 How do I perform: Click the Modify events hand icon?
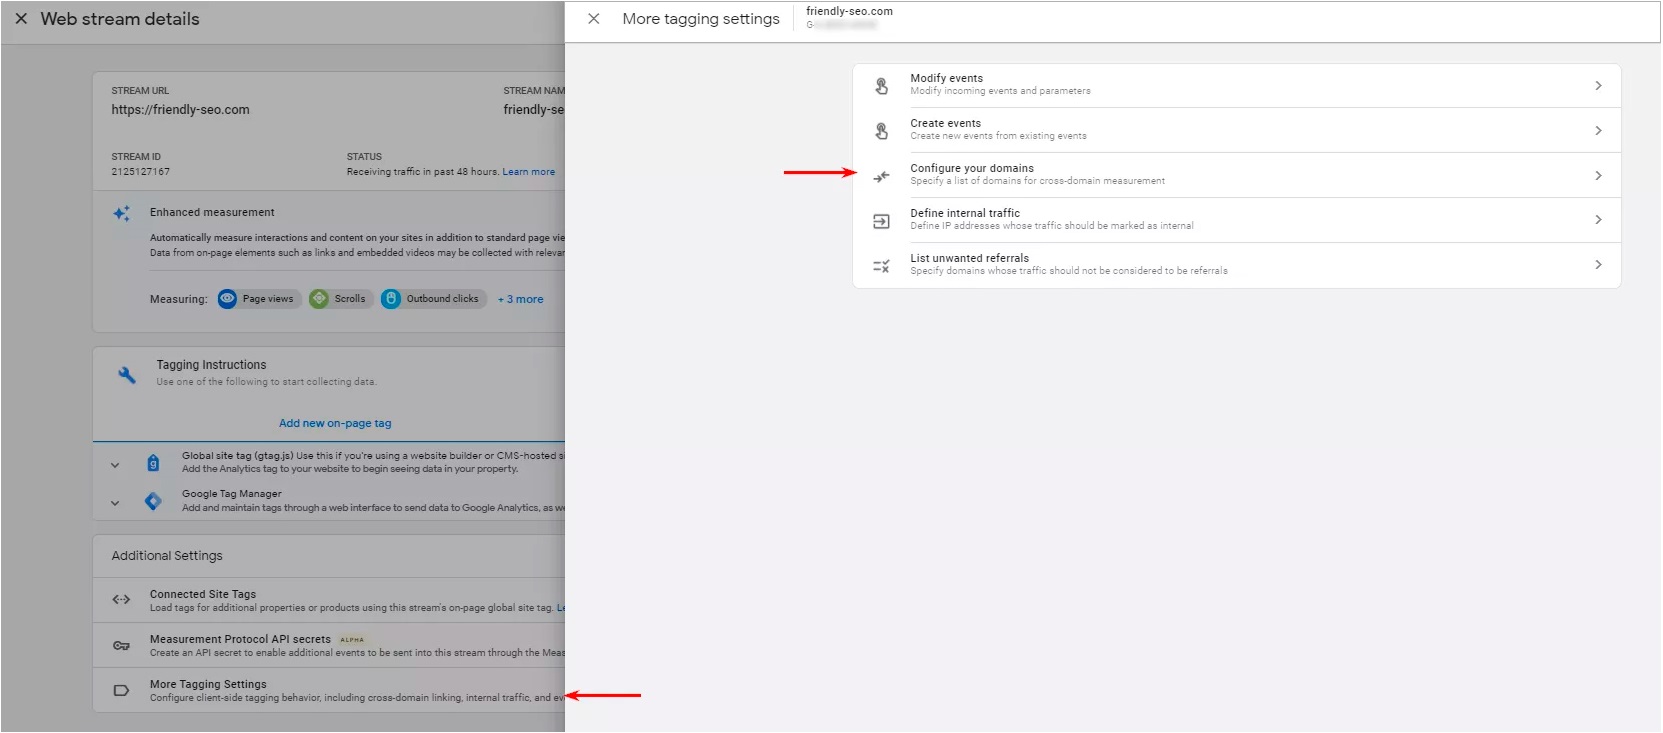coord(881,86)
